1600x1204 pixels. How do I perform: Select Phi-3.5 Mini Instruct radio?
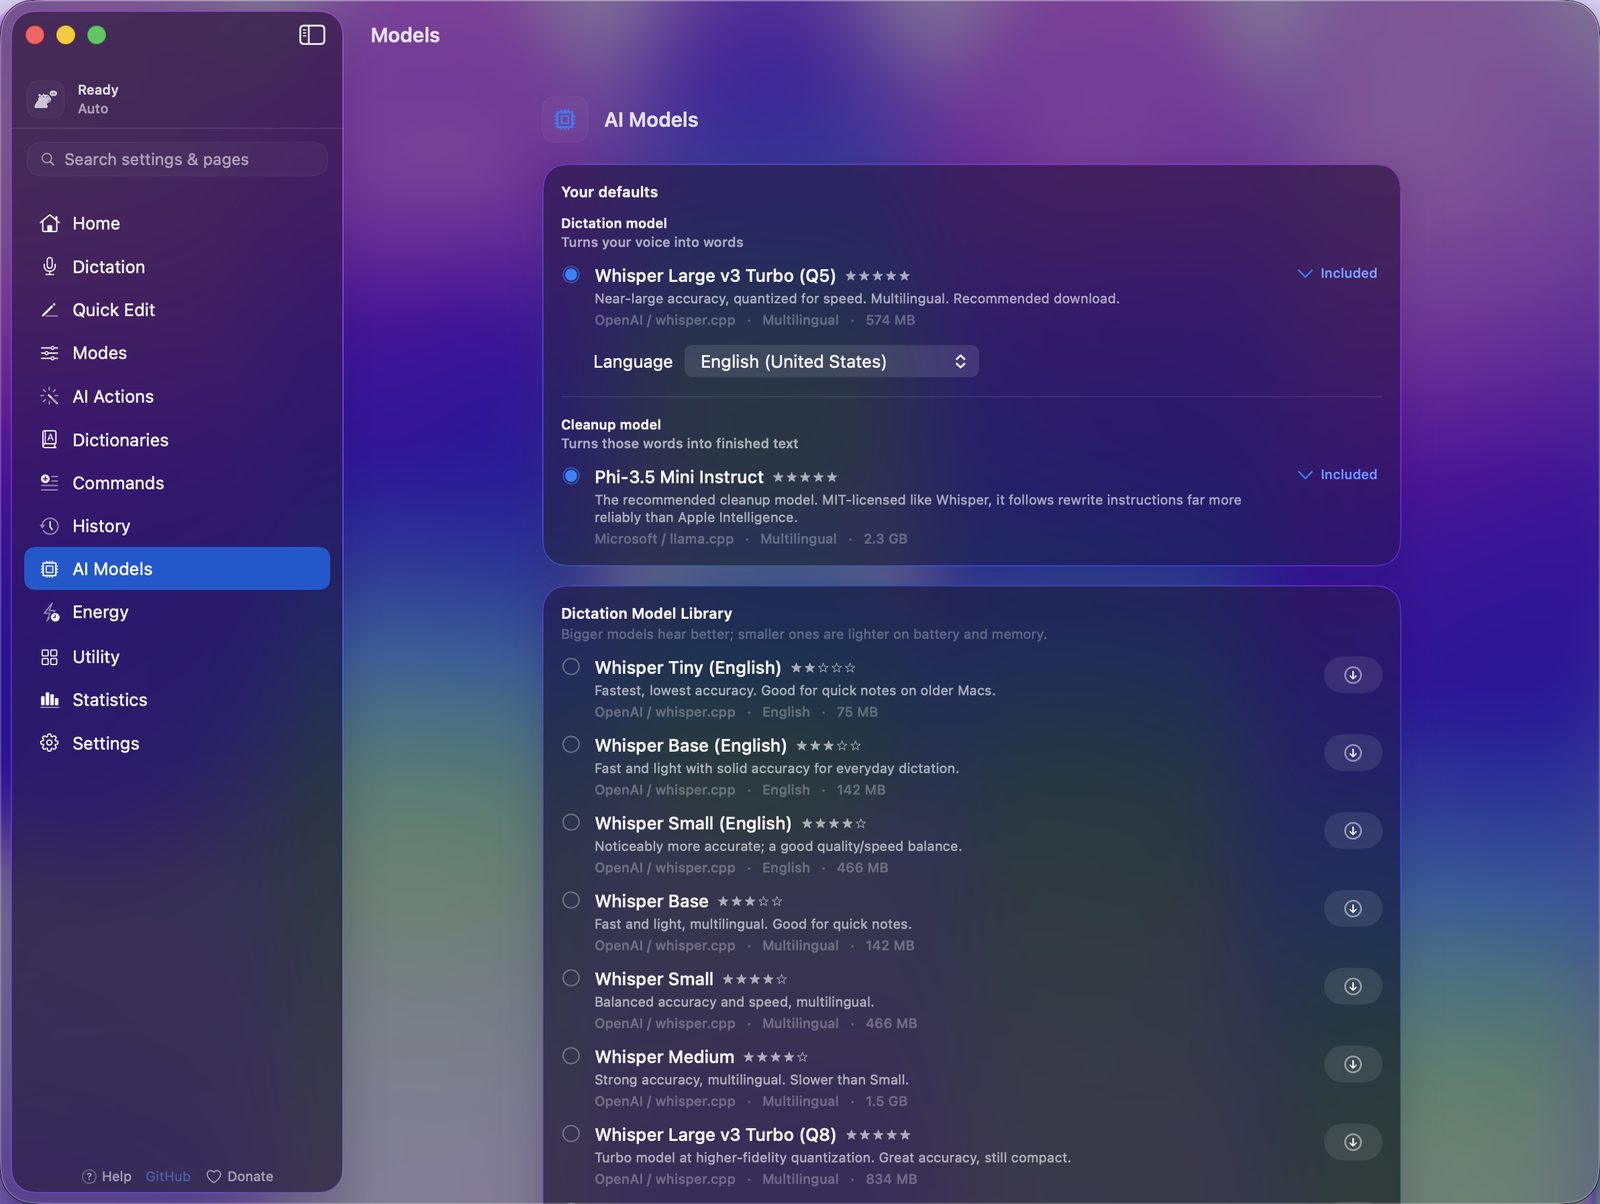(x=571, y=476)
